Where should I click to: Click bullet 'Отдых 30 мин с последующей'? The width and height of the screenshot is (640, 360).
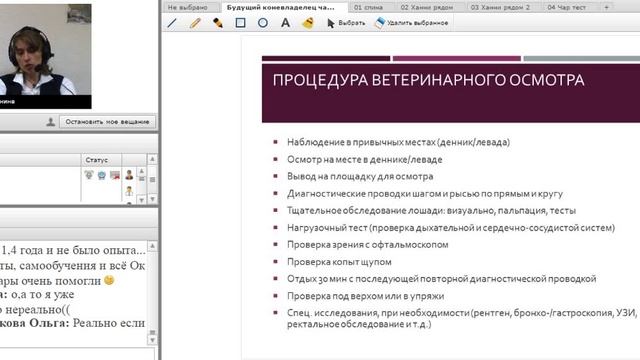click(442, 279)
